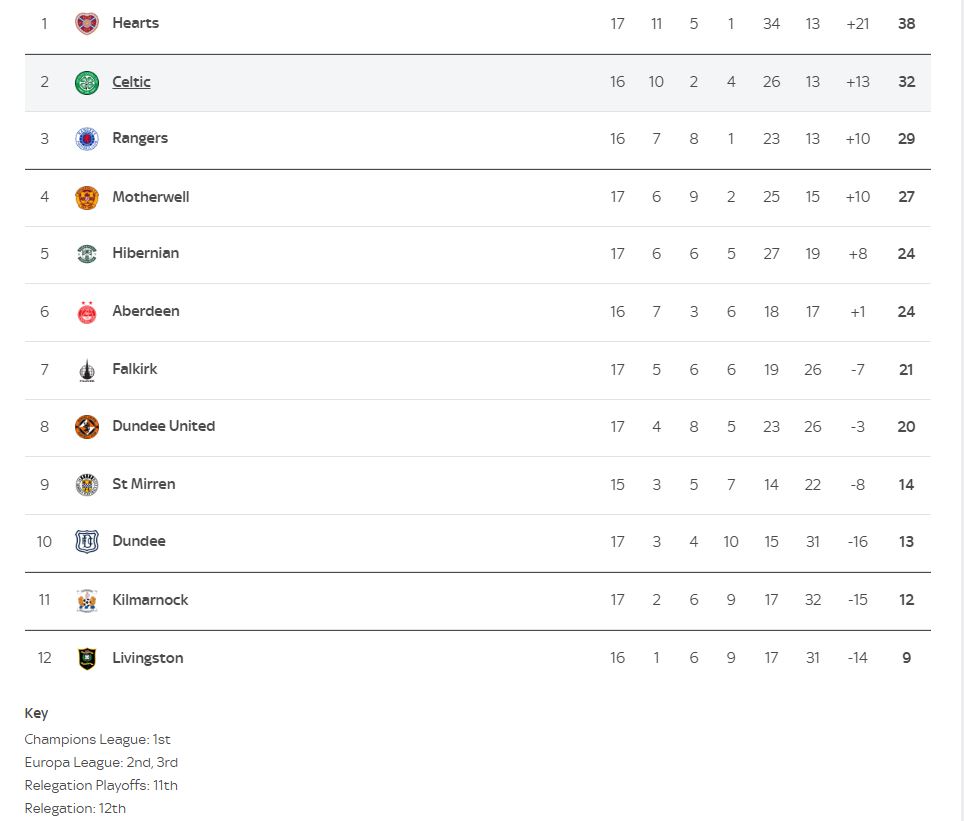Click the St Mirren club crest icon
Image resolution: width=964 pixels, height=821 pixels.
(x=87, y=485)
